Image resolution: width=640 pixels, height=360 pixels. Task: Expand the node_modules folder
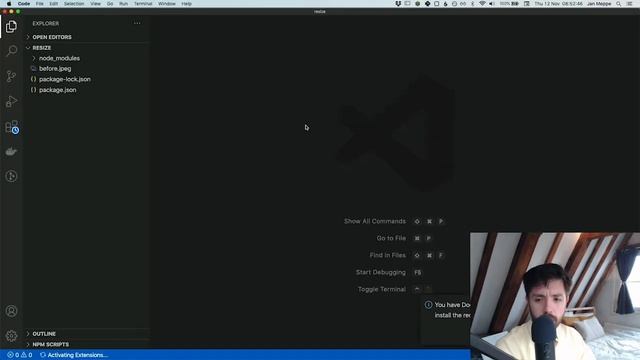[59, 58]
